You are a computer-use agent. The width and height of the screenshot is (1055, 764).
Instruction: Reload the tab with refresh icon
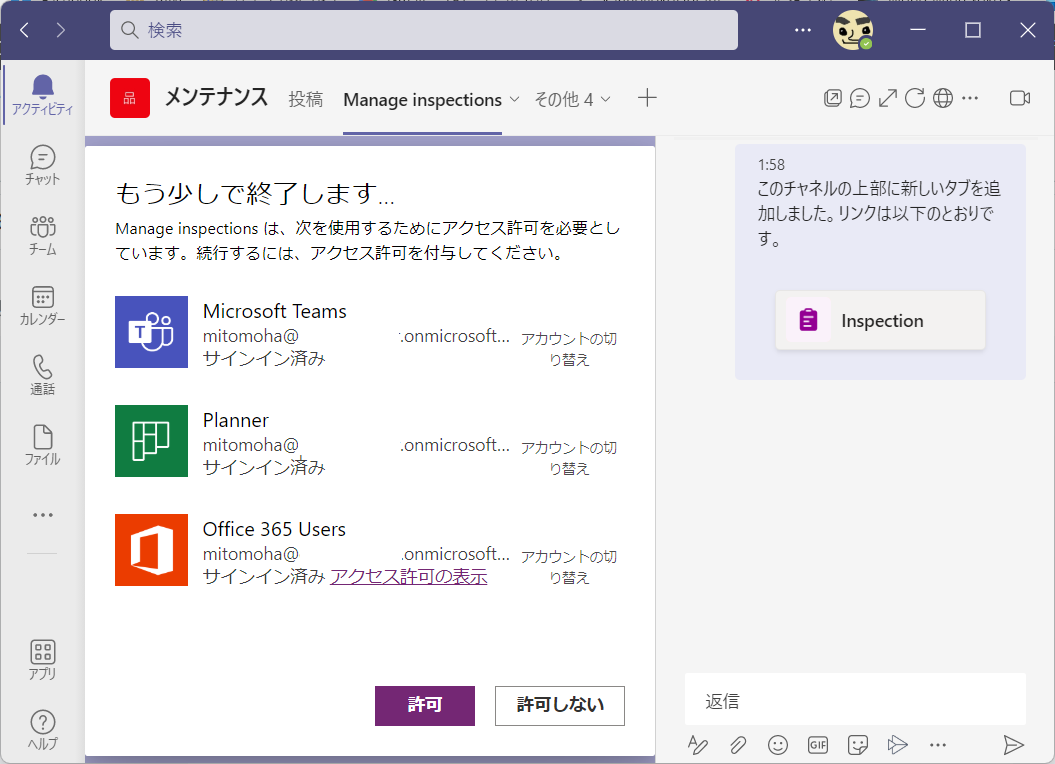tap(915, 98)
